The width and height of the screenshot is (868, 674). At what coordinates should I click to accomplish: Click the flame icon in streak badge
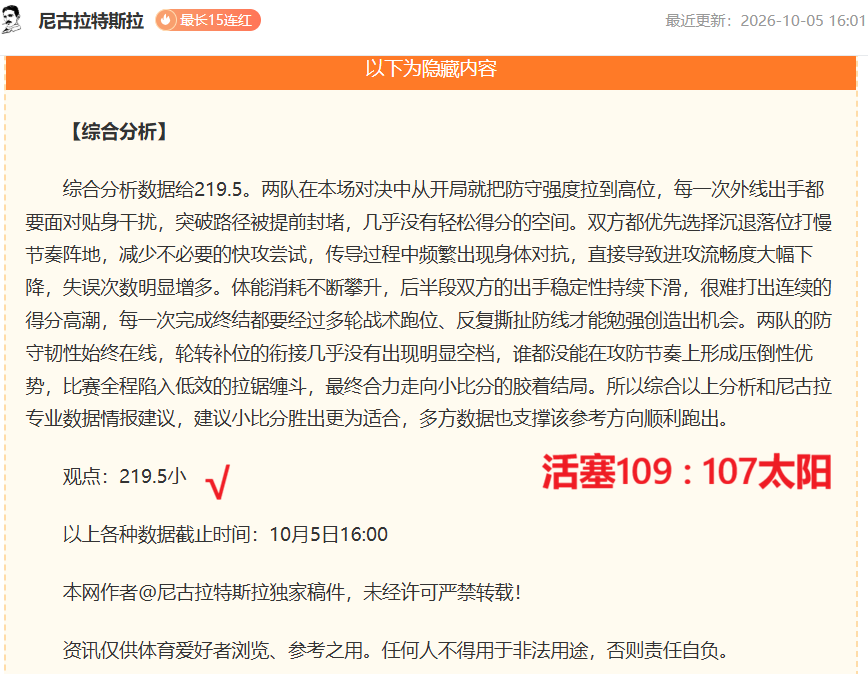165,20
